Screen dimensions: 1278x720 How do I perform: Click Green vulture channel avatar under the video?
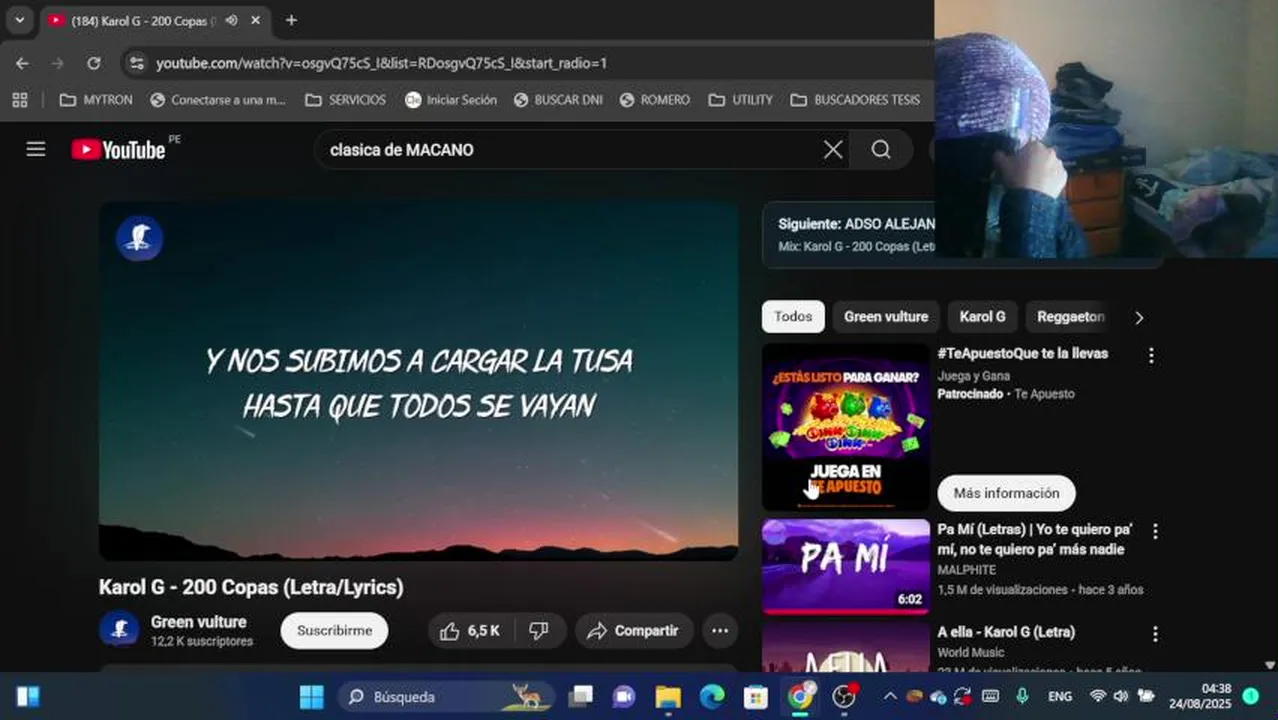[x=119, y=630]
